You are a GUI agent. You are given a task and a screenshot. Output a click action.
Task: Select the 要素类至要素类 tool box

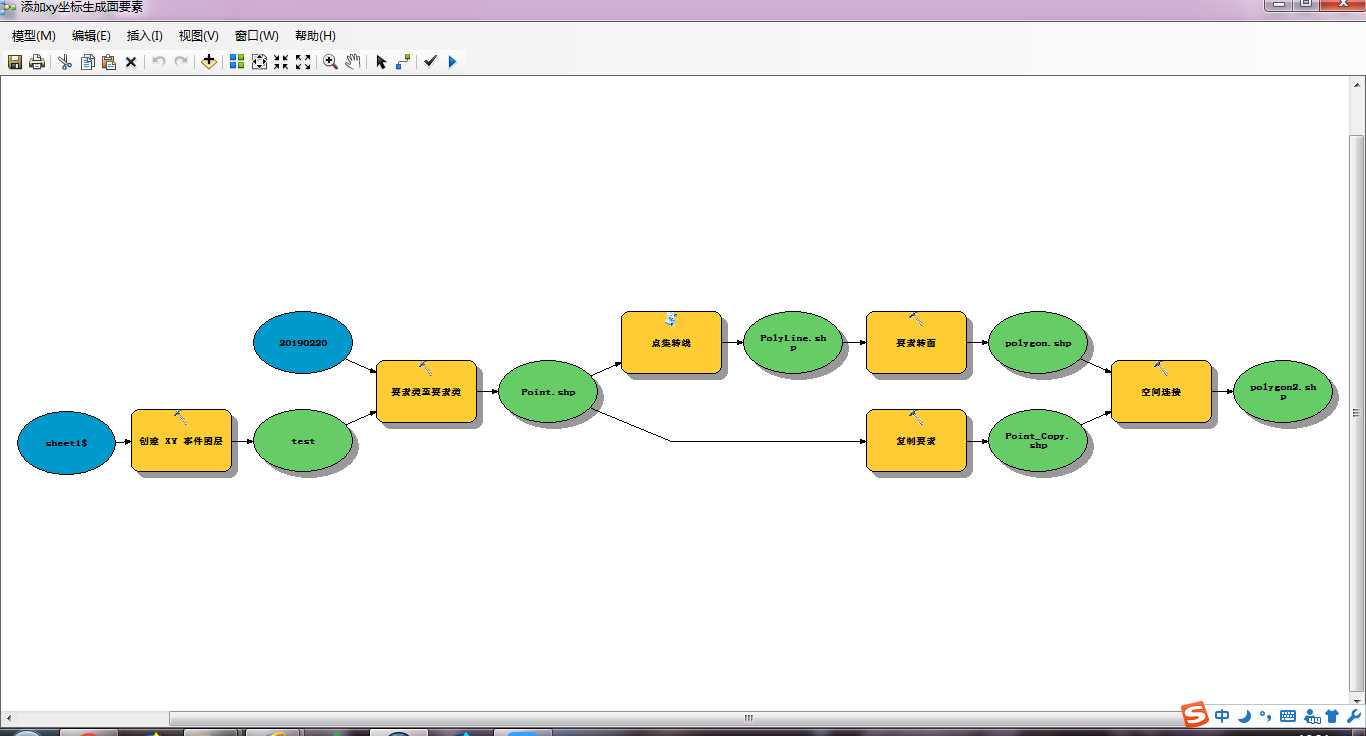click(x=426, y=391)
